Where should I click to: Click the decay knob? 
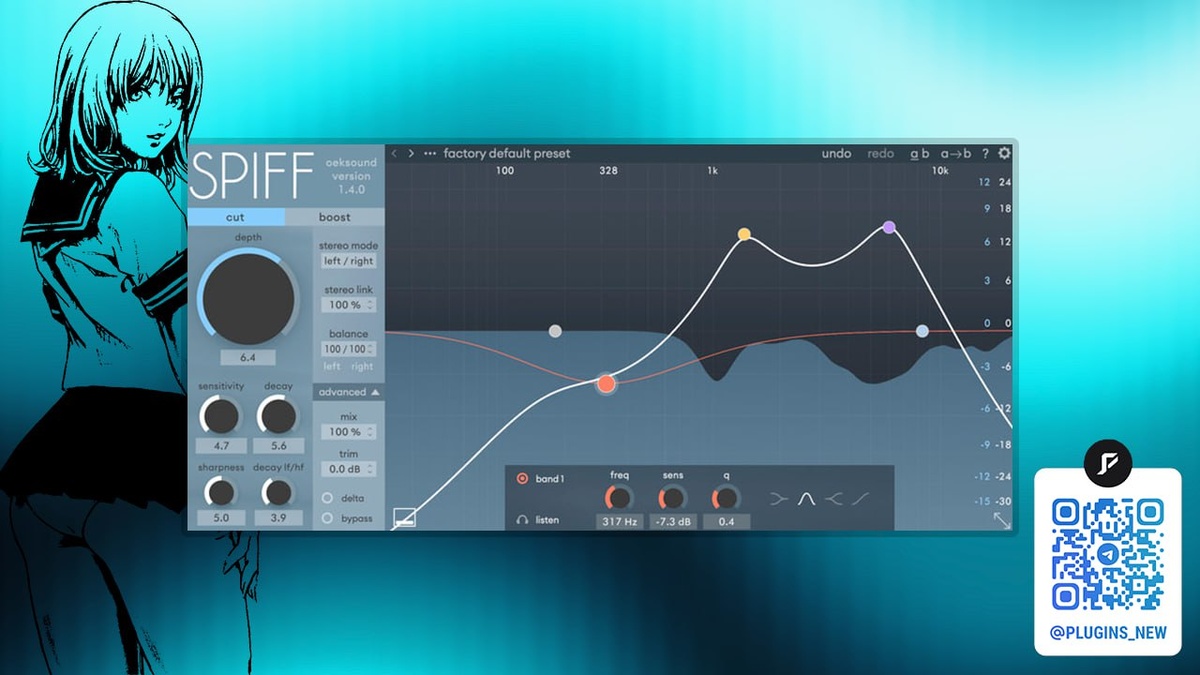278,416
